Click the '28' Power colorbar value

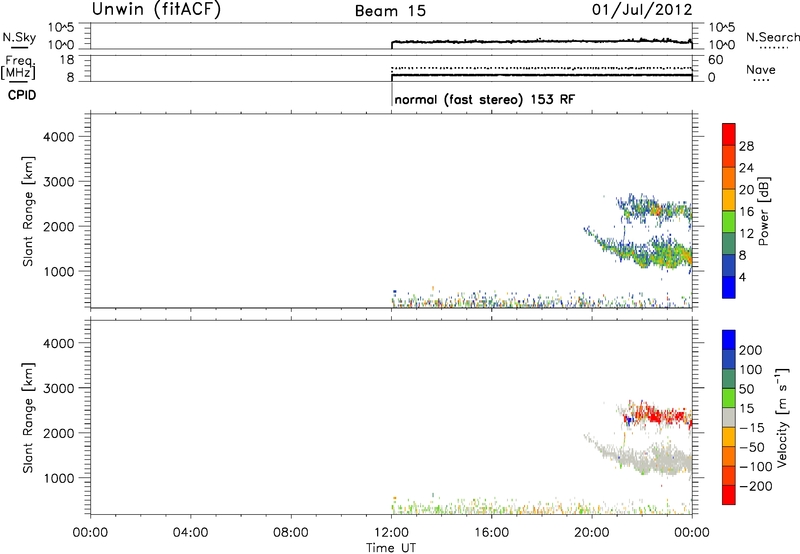(746, 146)
